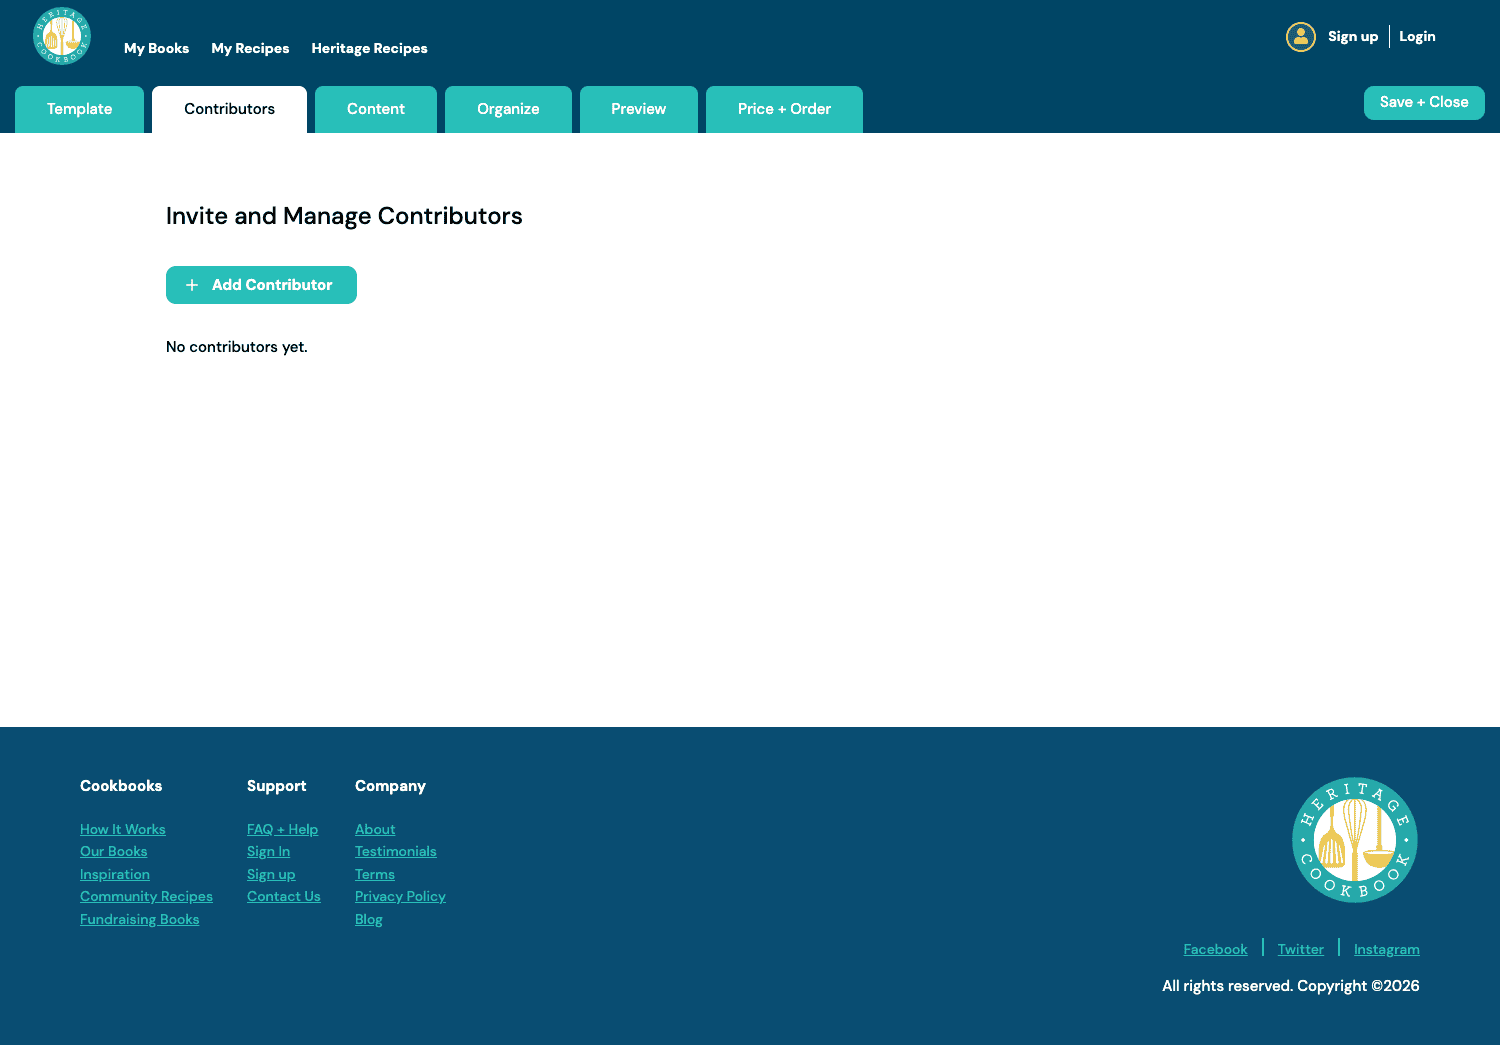Open Heritage Recipes from the navigation

(369, 48)
